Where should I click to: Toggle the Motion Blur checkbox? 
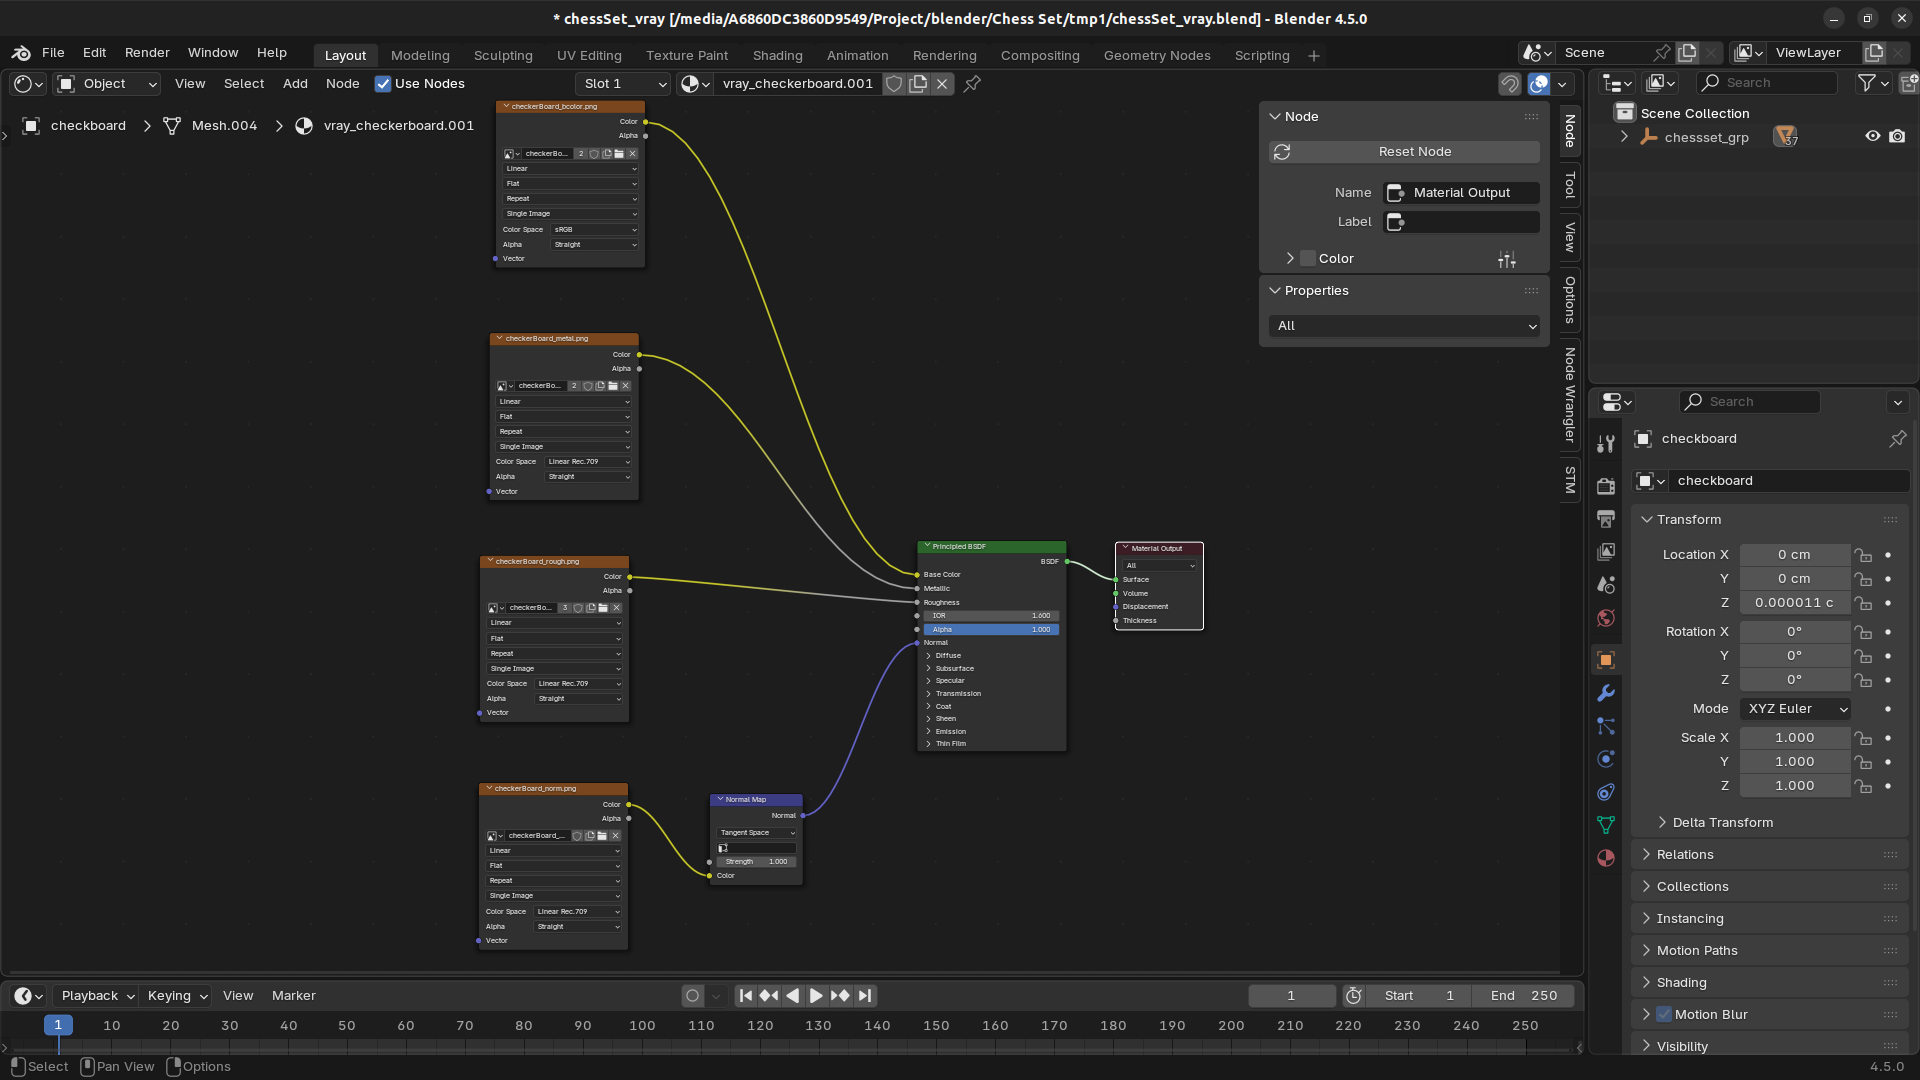(x=1664, y=1014)
